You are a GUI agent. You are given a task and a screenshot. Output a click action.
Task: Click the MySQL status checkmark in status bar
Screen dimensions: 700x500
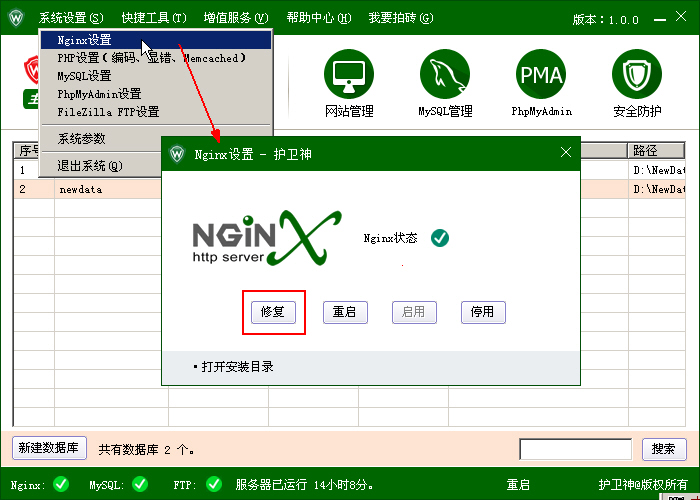(x=140, y=484)
